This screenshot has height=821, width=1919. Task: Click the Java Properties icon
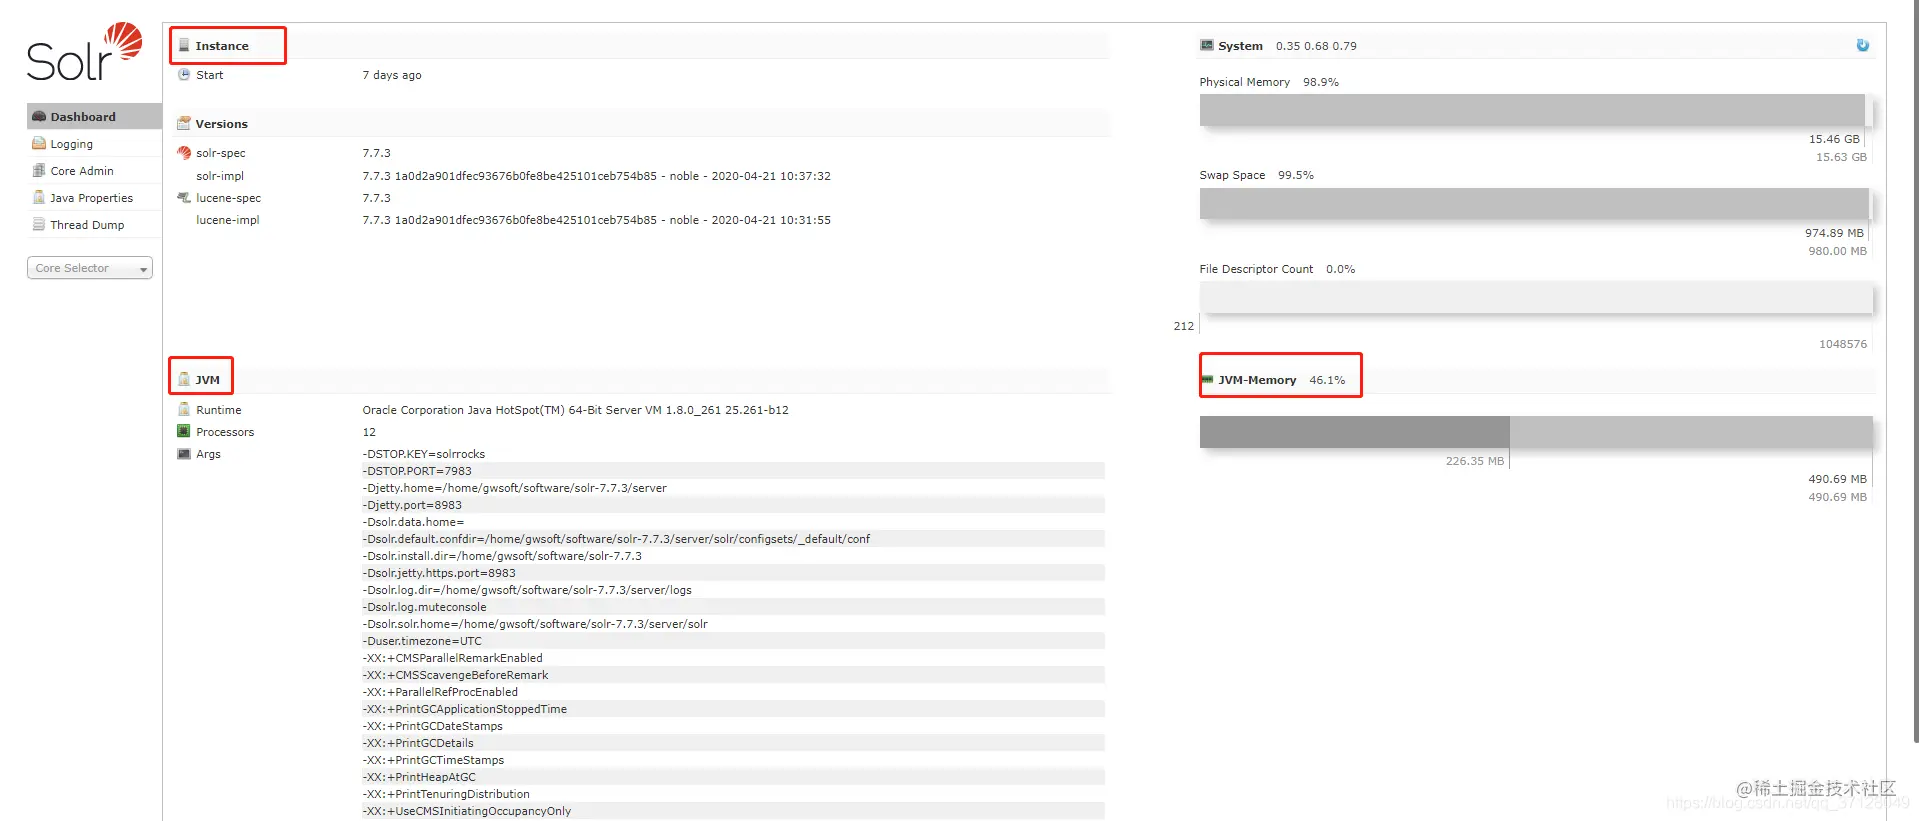click(x=39, y=197)
